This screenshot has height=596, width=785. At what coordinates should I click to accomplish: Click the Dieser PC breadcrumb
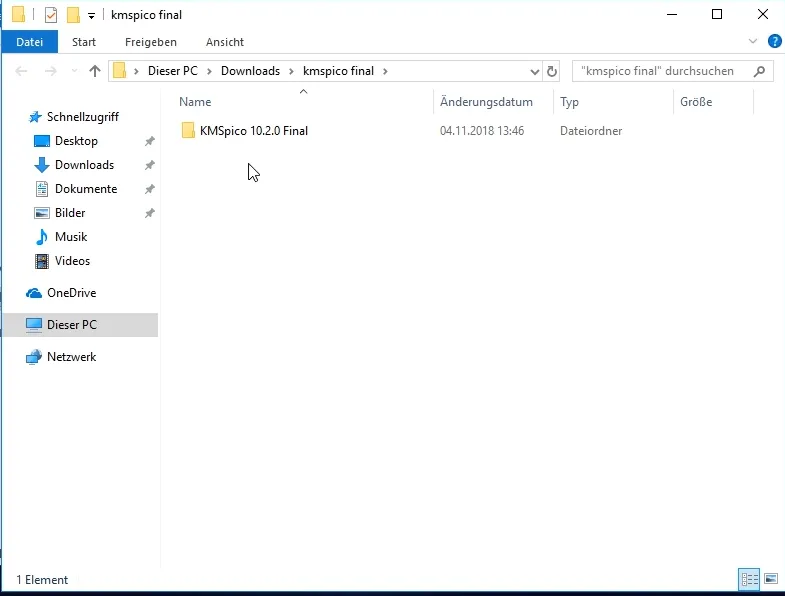tap(173, 71)
